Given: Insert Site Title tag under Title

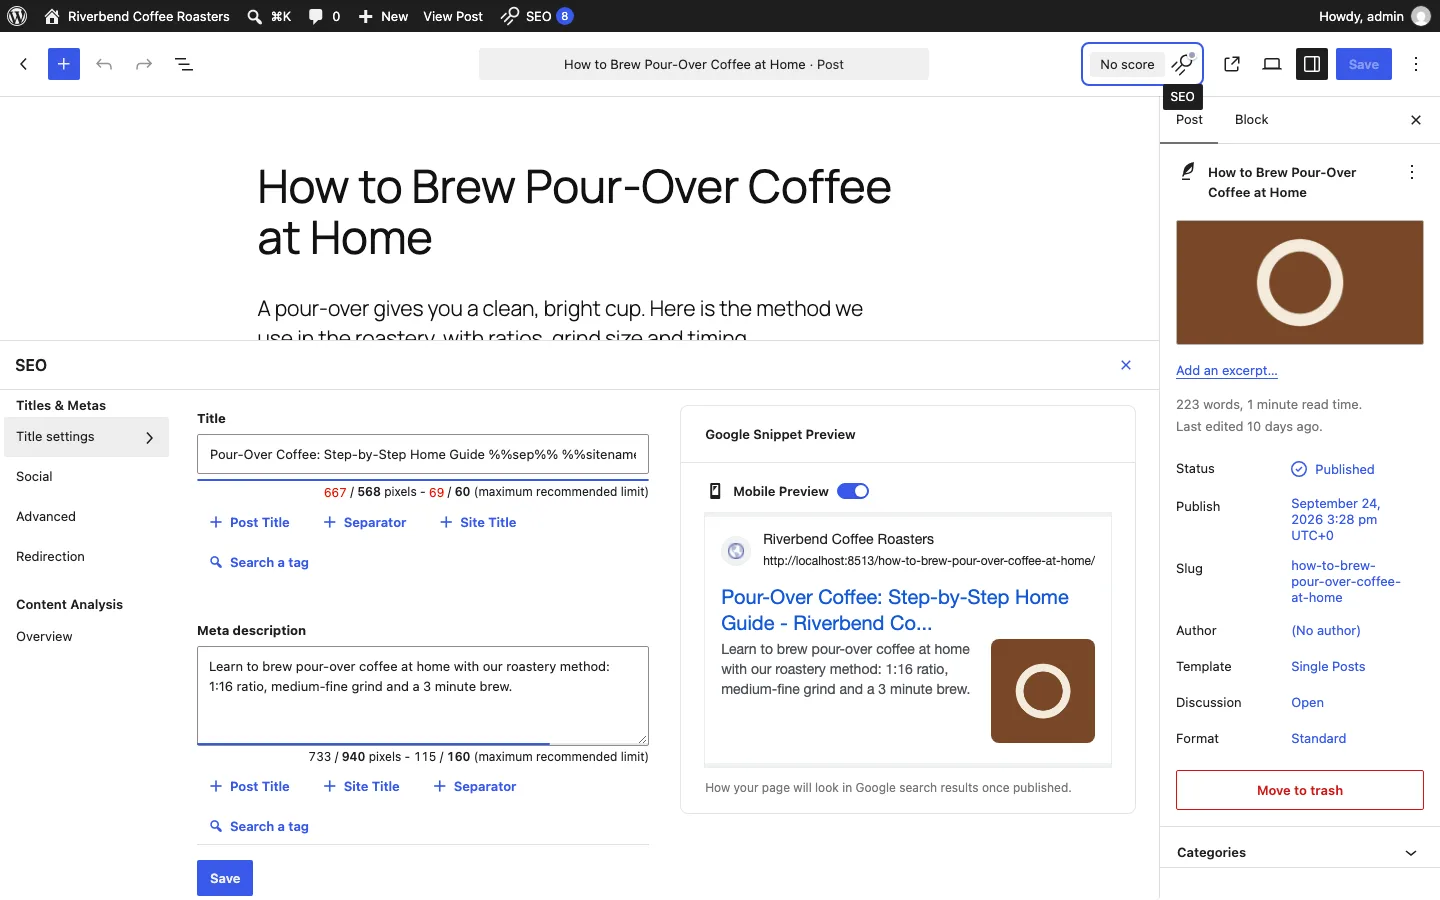Looking at the screenshot, I should click(478, 523).
